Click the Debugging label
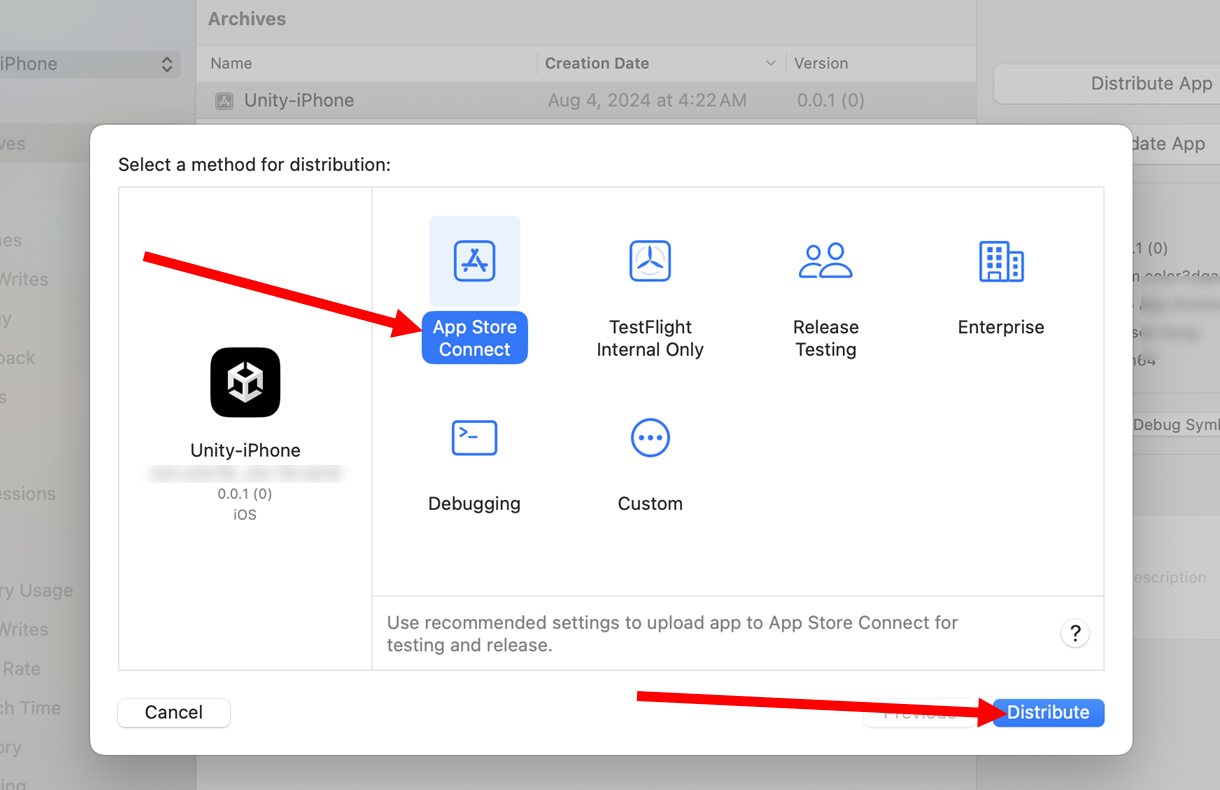 [474, 503]
